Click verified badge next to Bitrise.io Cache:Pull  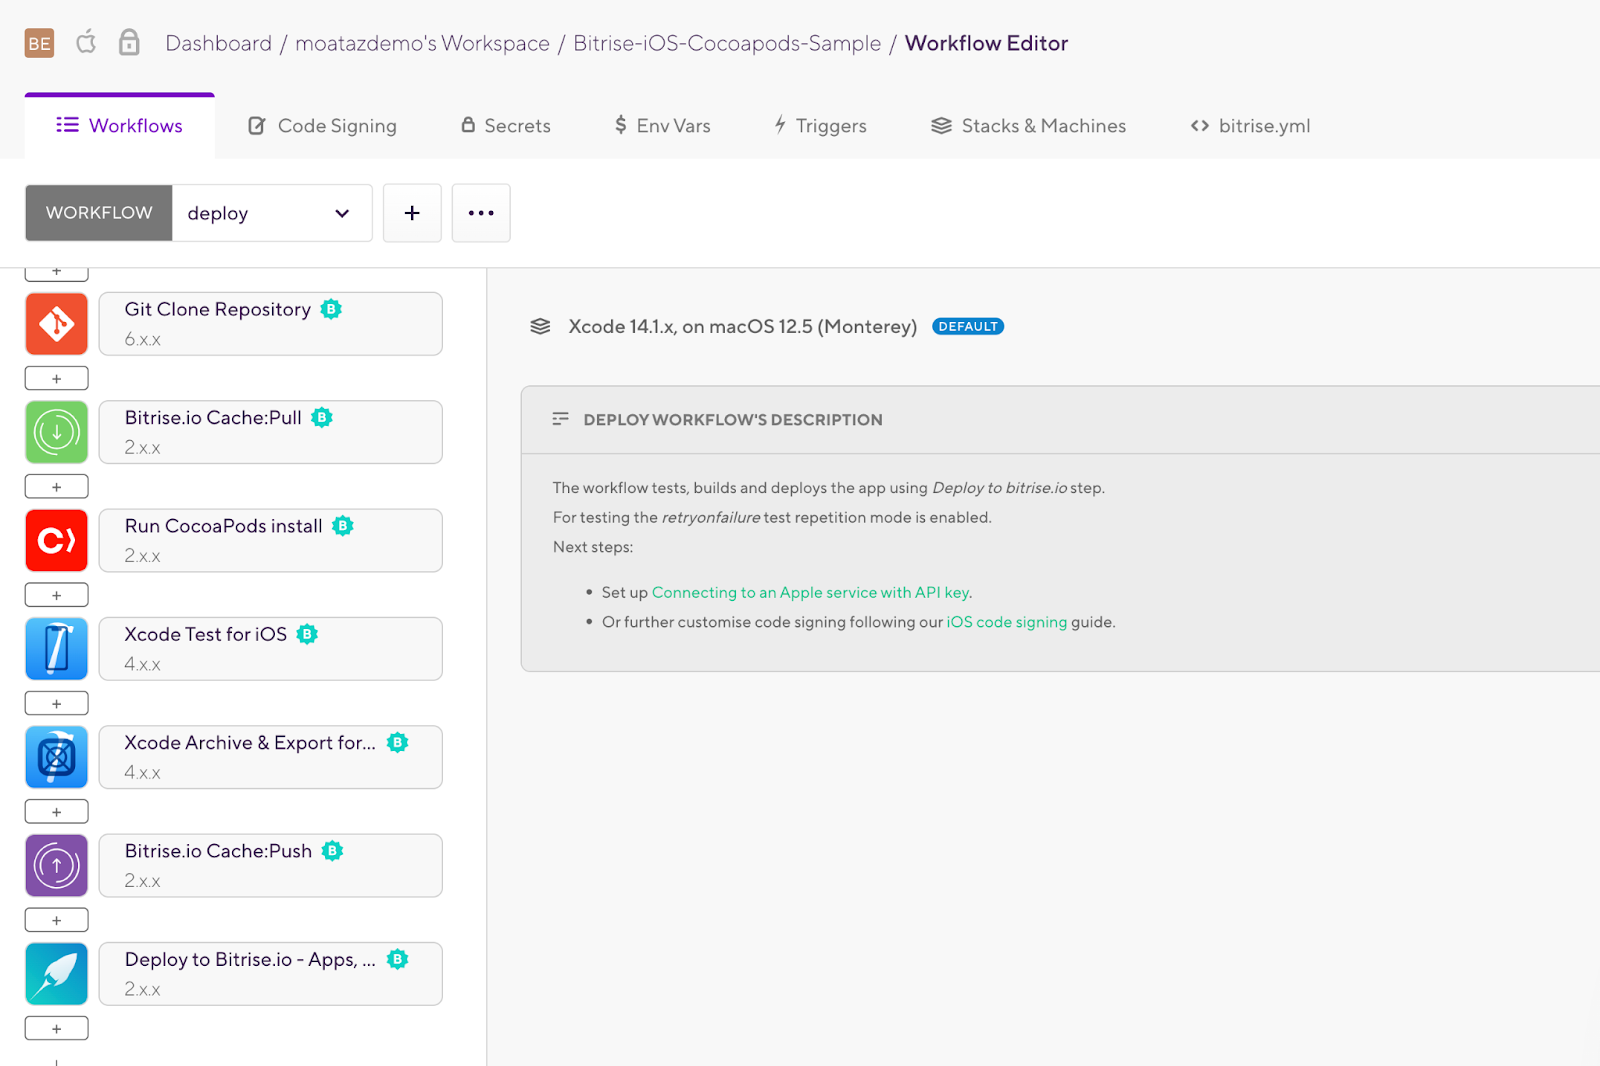tap(321, 418)
